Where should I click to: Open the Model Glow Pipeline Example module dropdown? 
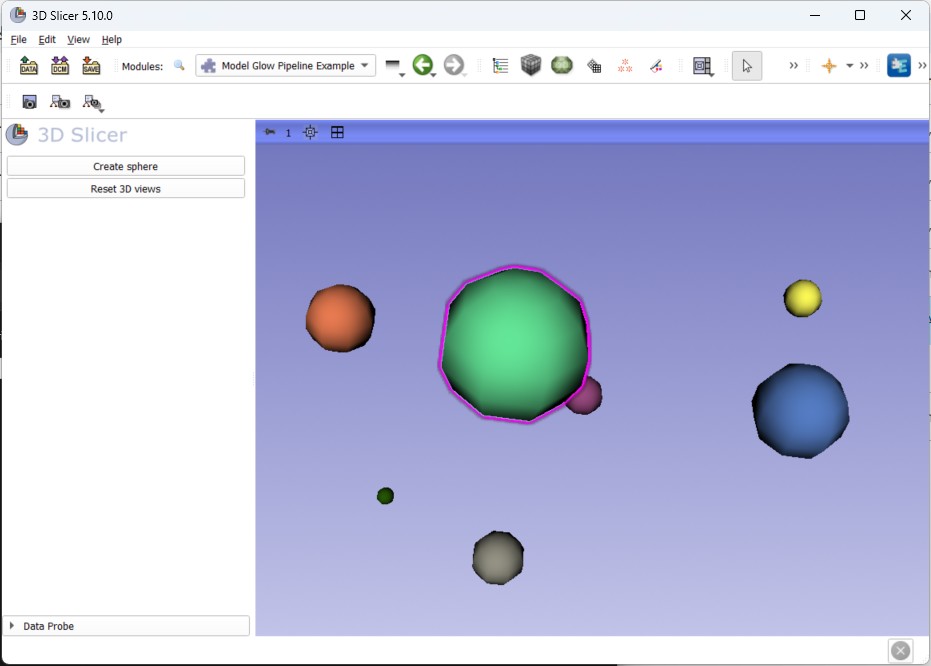click(286, 66)
